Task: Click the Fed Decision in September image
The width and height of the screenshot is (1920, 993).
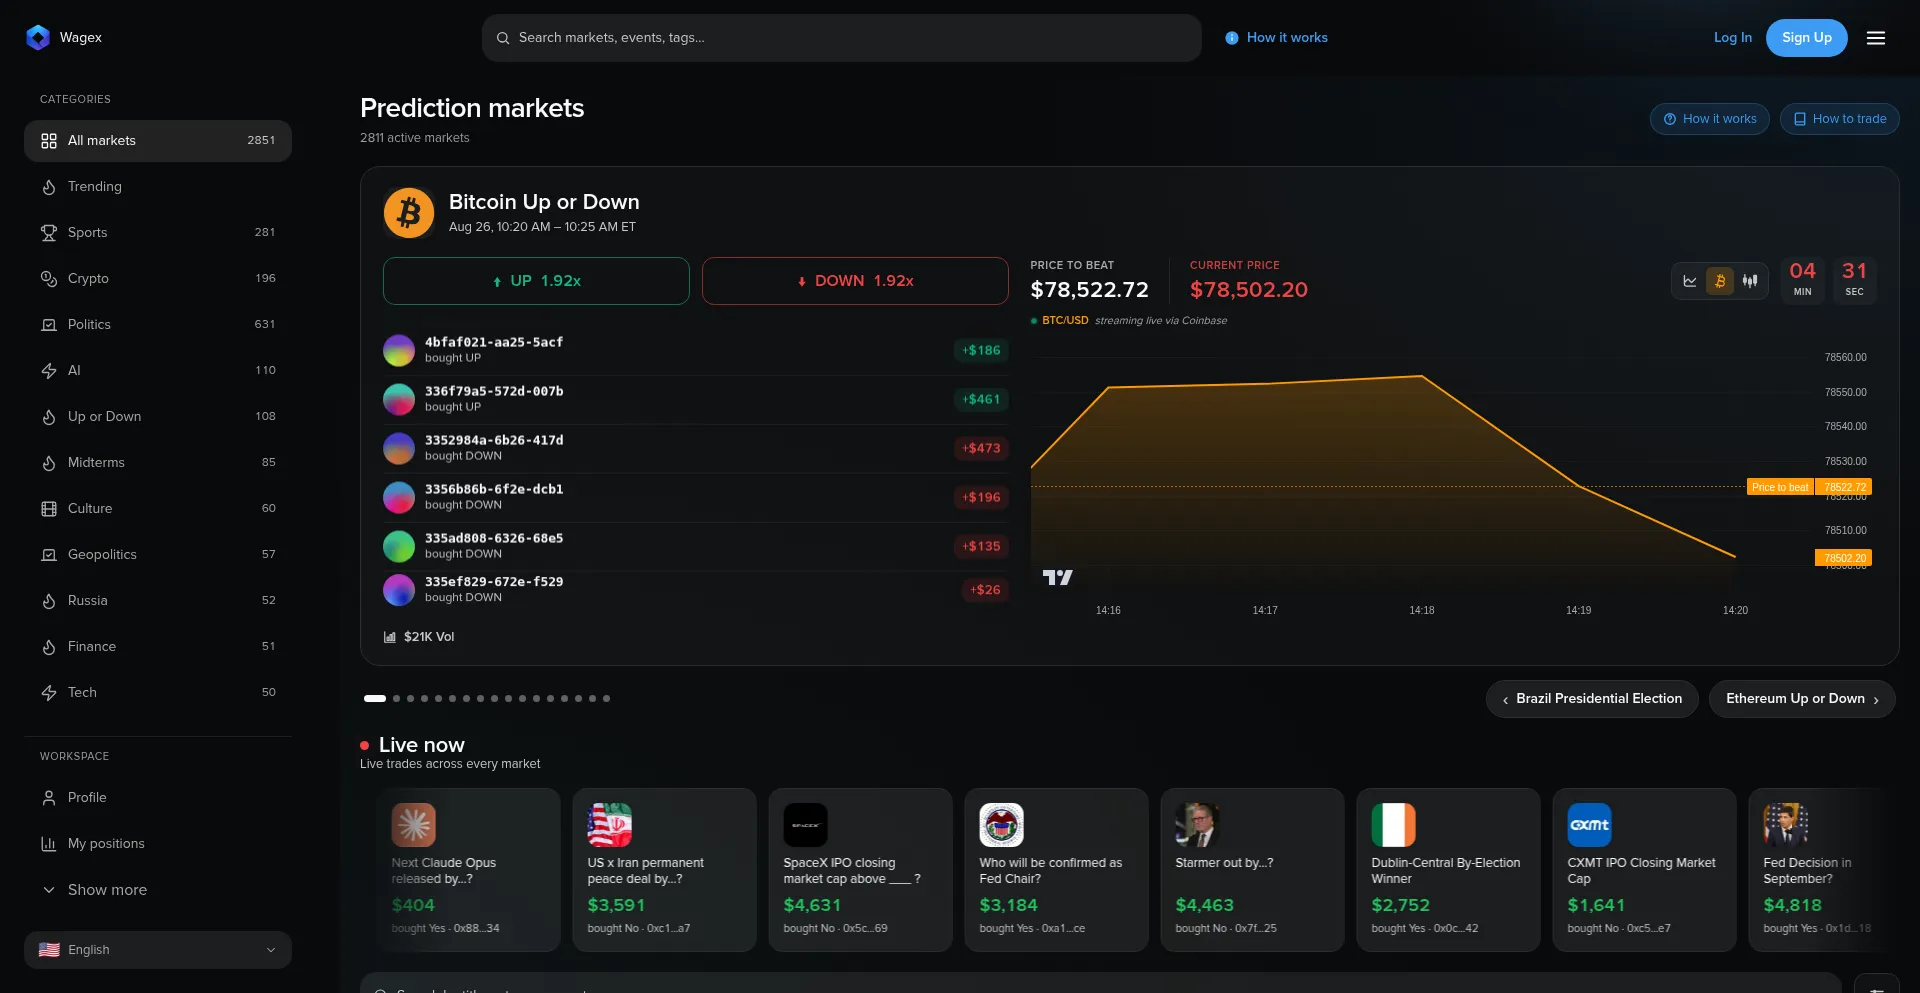Action: [1786, 825]
